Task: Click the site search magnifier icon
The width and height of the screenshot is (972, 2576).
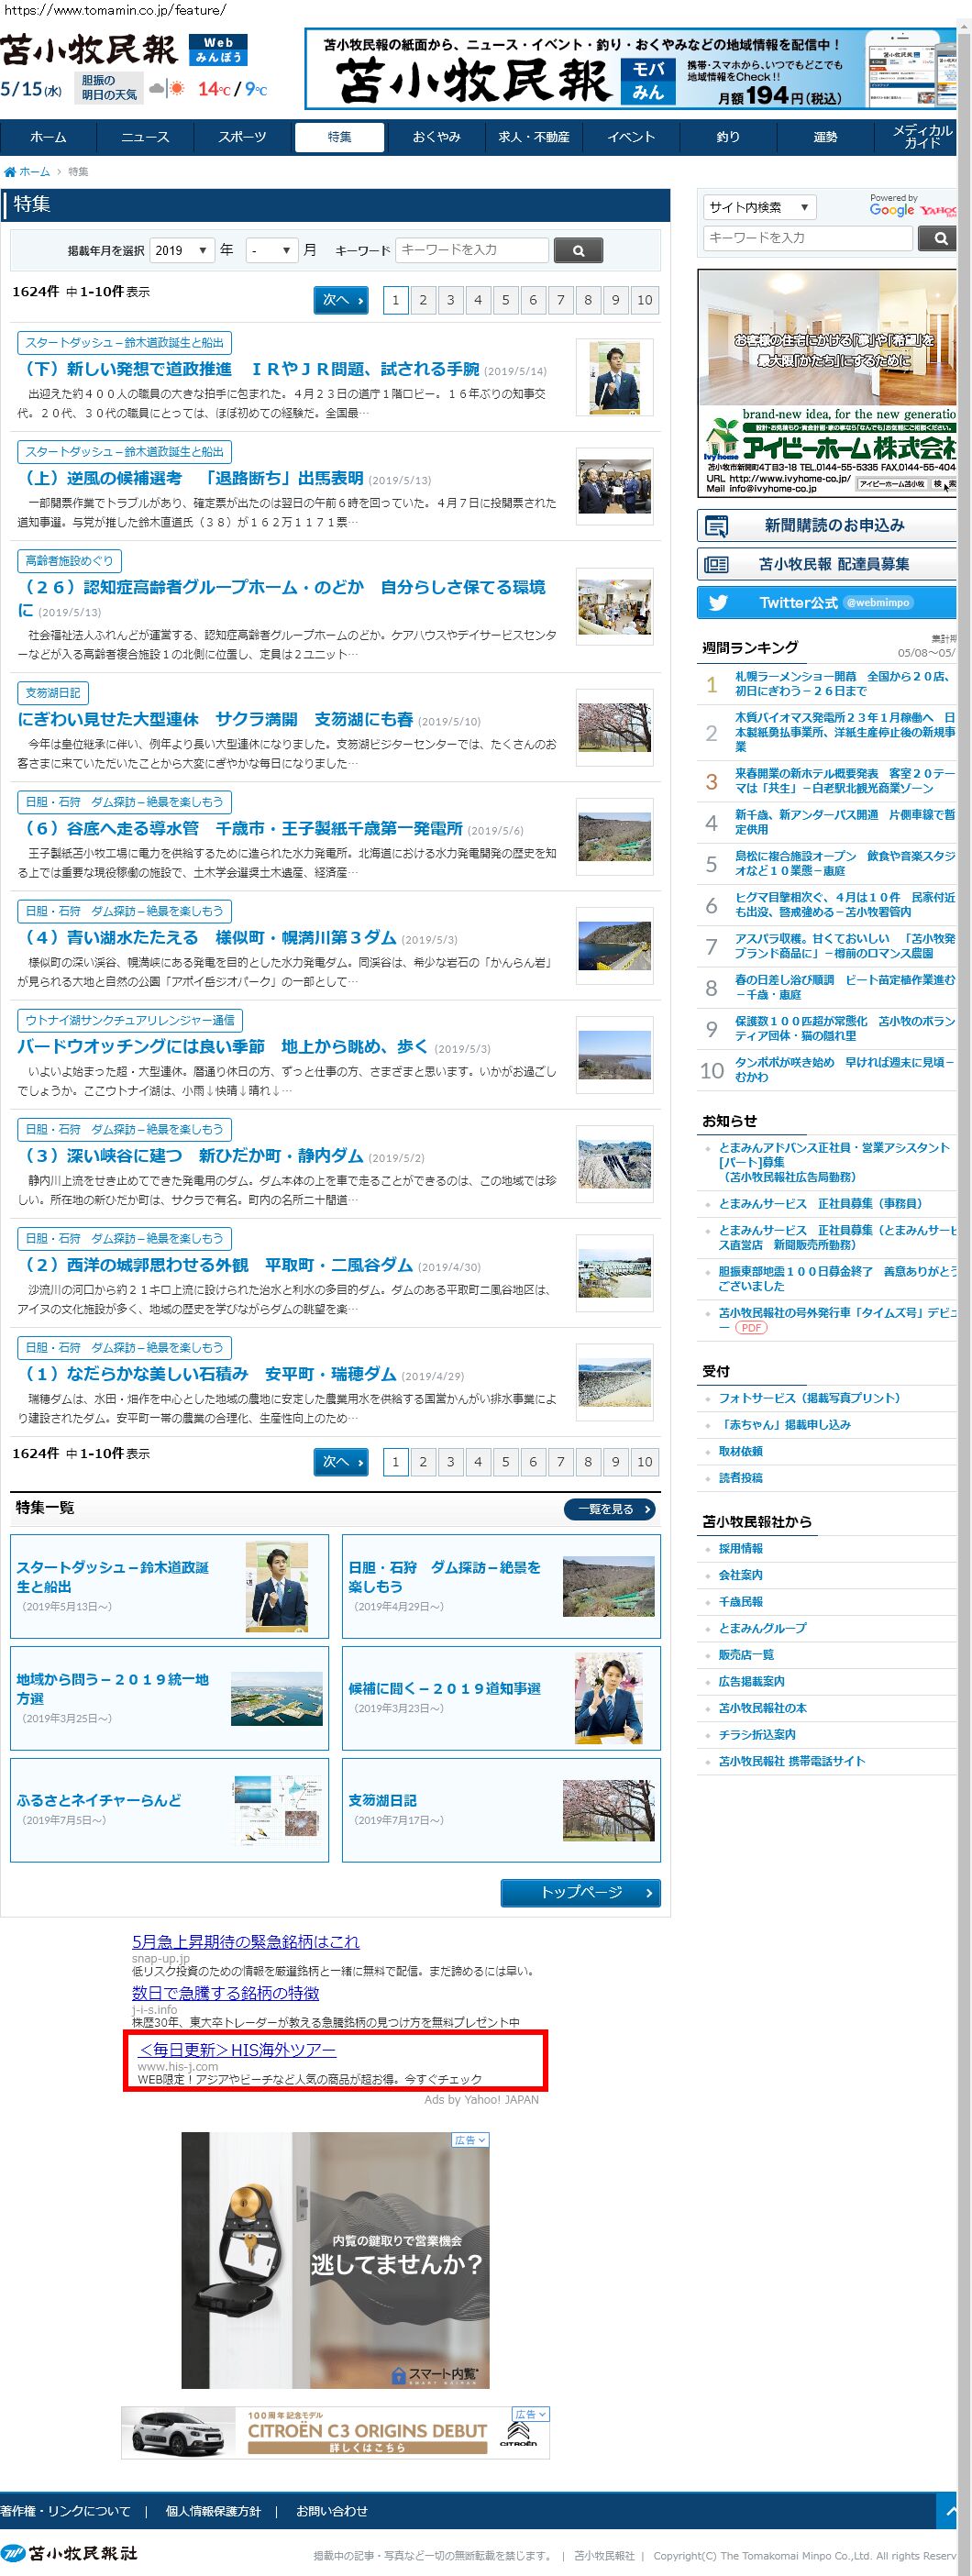Action: 938,238
